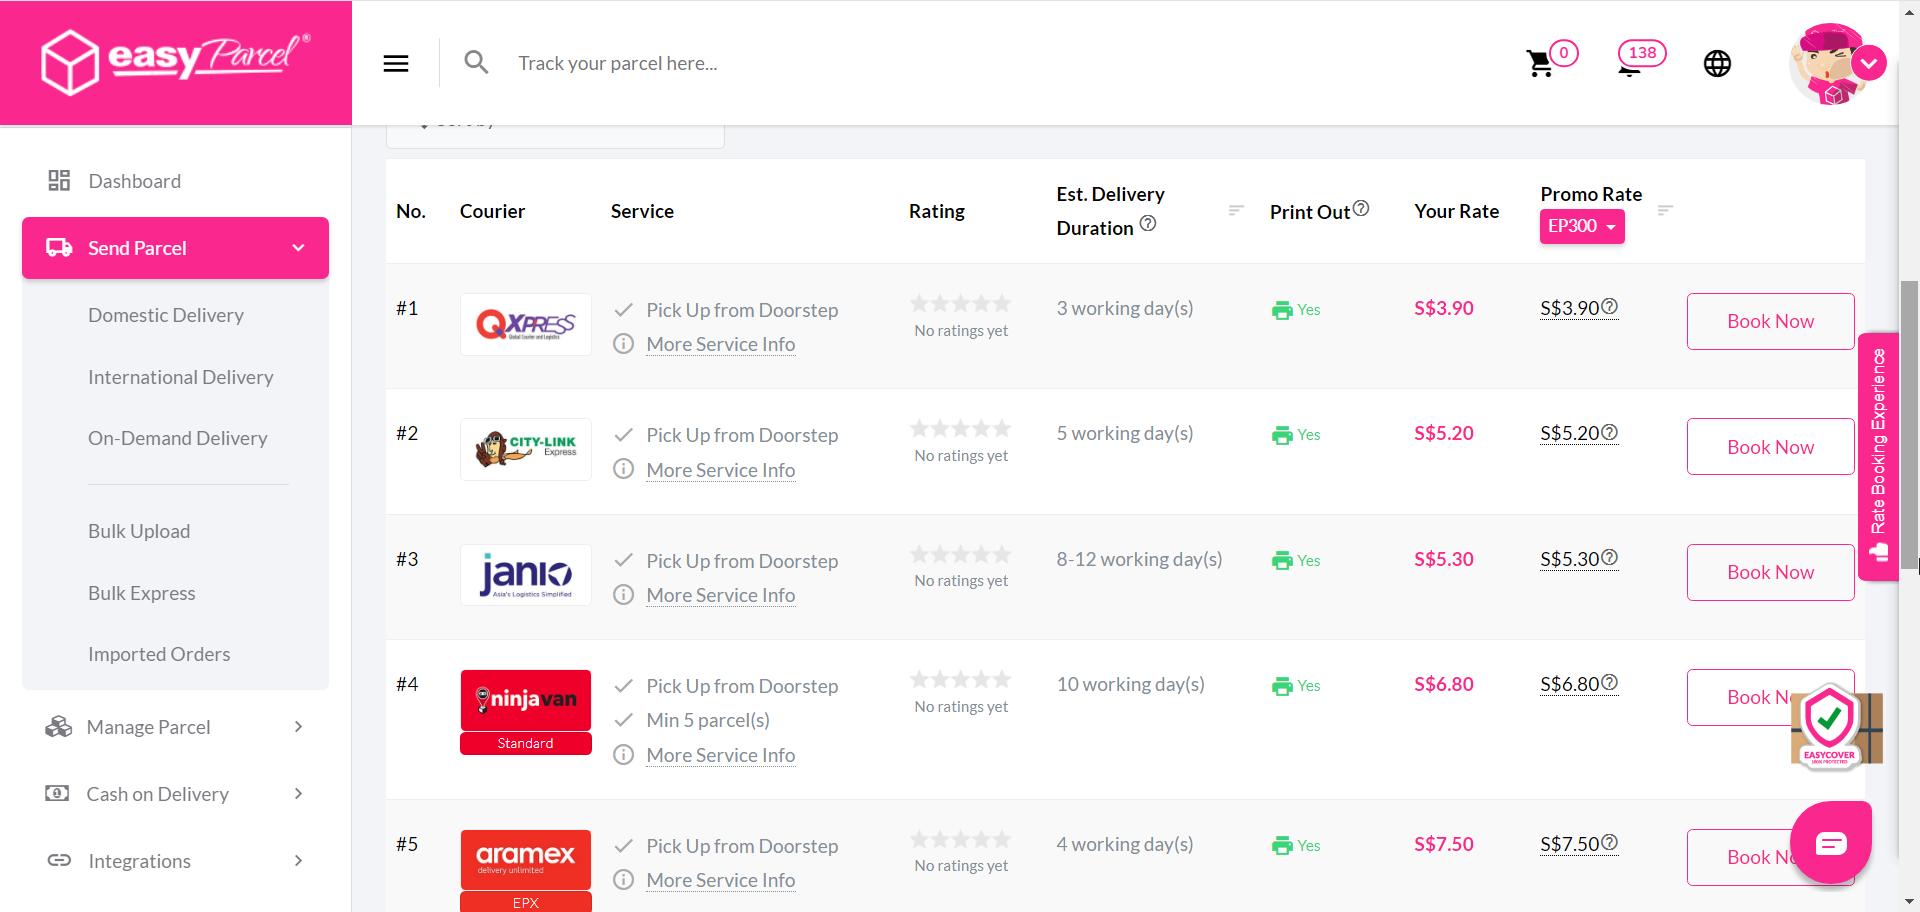Rate City-Link using its star rating
The height and width of the screenshot is (912, 1920).
point(960,429)
